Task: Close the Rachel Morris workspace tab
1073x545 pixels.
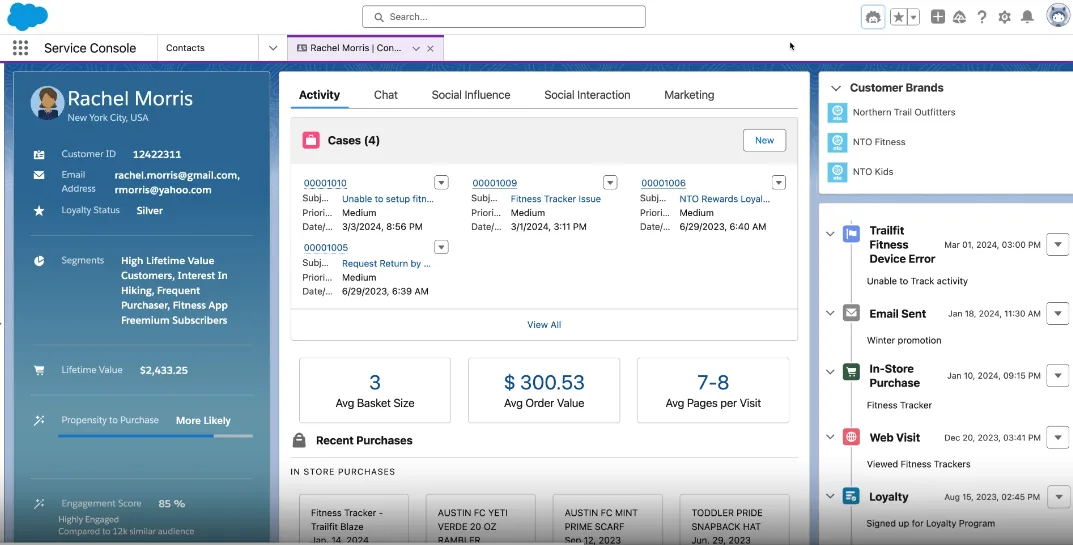Action: [430, 49]
